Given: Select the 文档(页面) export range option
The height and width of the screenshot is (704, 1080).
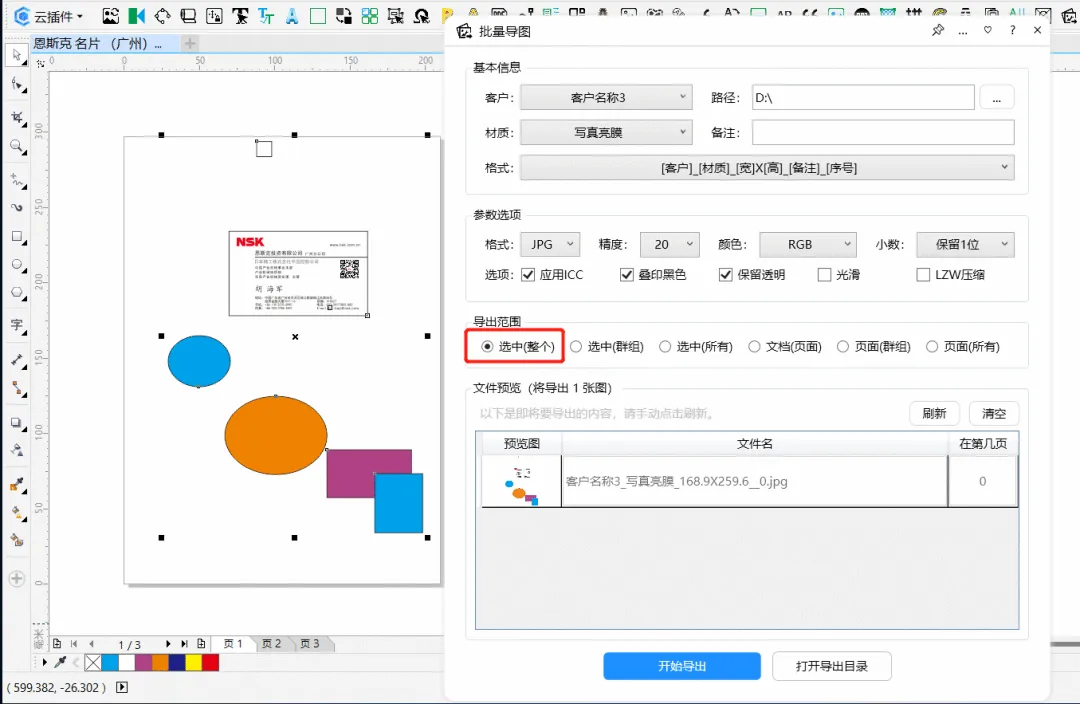Looking at the screenshot, I should tap(785, 346).
